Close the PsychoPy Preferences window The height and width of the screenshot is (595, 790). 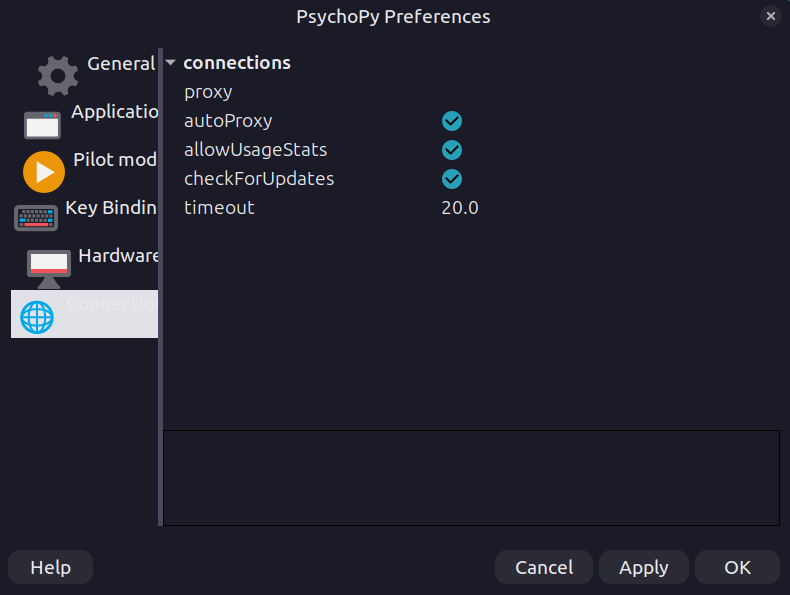(x=770, y=16)
